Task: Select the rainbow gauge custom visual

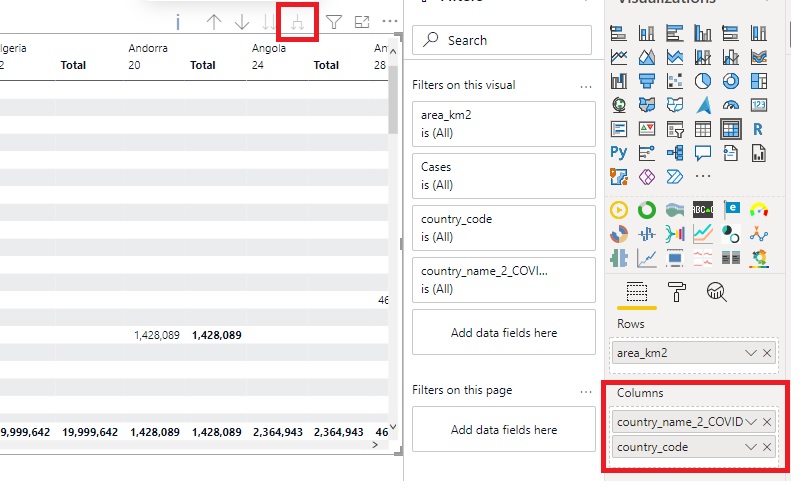Action: click(x=759, y=210)
